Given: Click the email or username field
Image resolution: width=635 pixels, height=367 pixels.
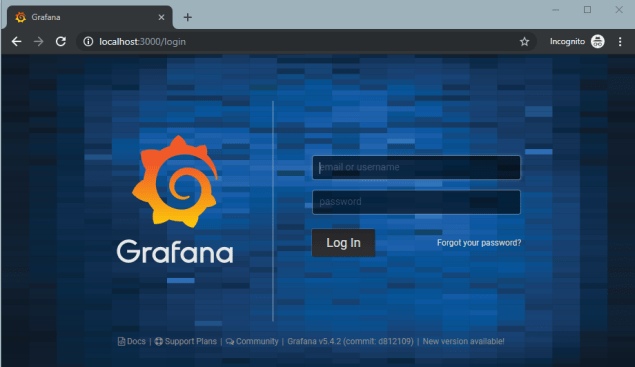Looking at the screenshot, I should point(416,167).
